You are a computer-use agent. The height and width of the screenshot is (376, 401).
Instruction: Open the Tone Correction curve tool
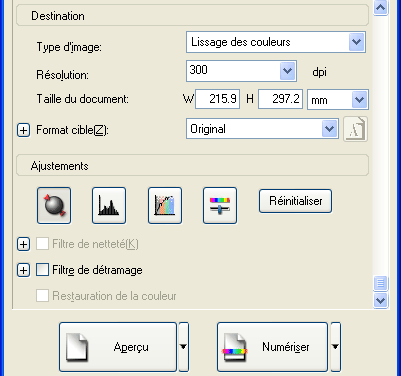click(x=165, y=205)
